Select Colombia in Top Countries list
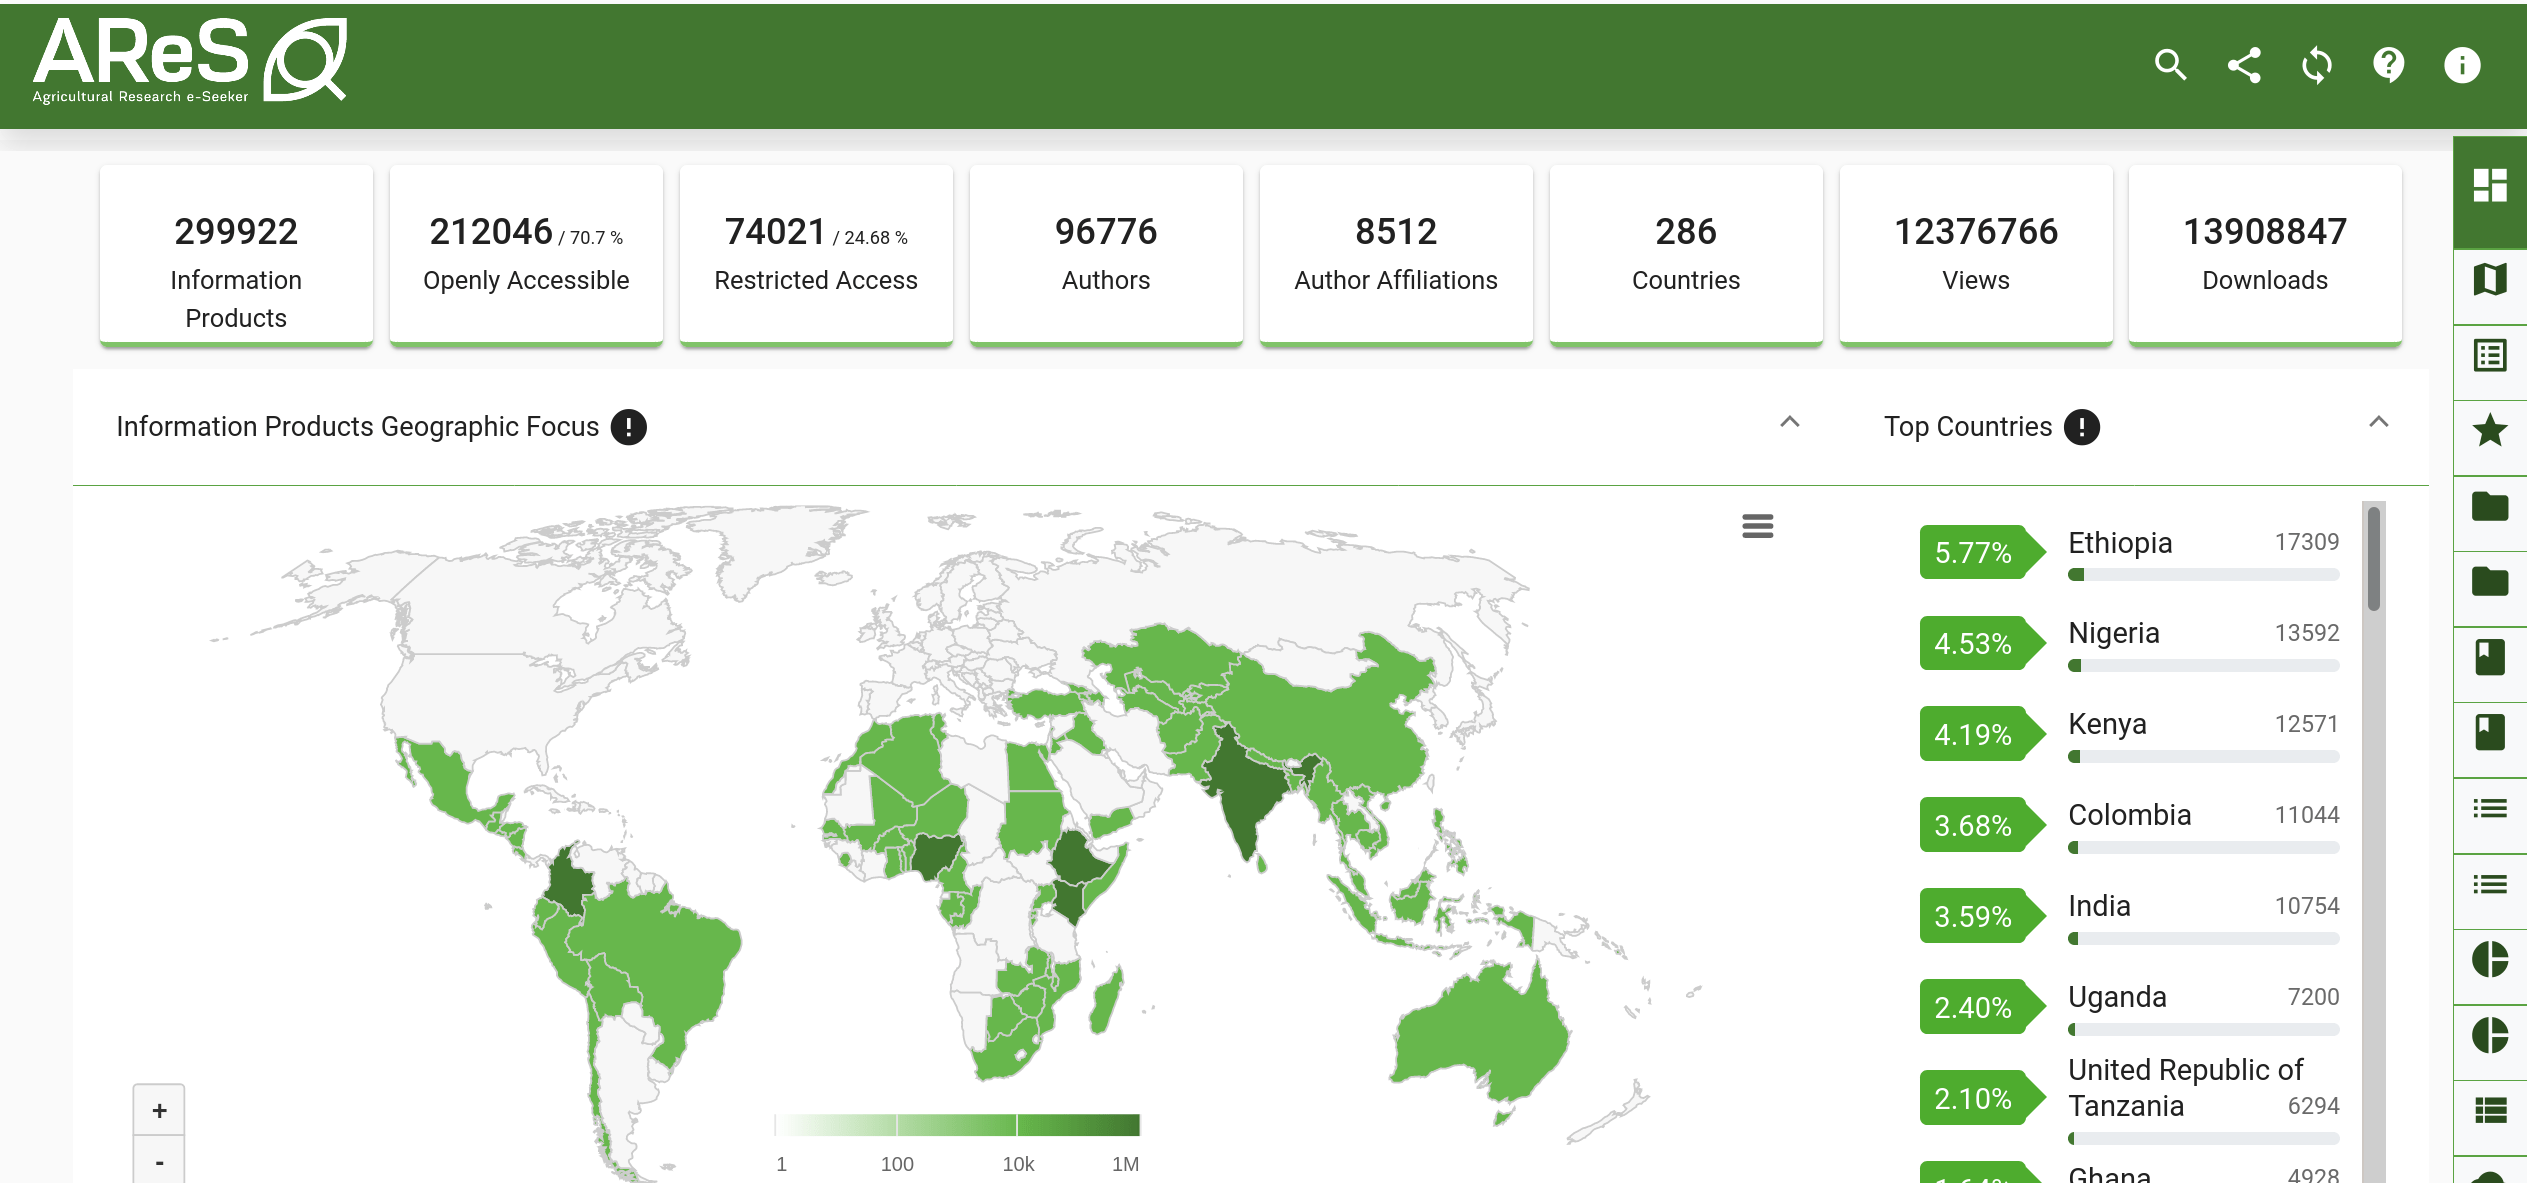Image resolution: width=2527 pixels, height=1183 pixels. [2129, 815]
